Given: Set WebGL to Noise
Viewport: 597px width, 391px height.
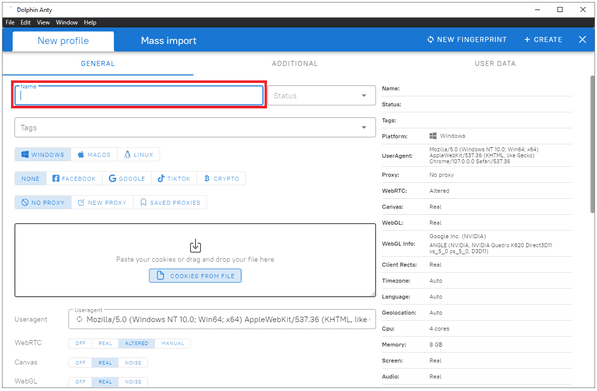Looking at the screenshot, I should pyautogui.click(x=133, y=381).
